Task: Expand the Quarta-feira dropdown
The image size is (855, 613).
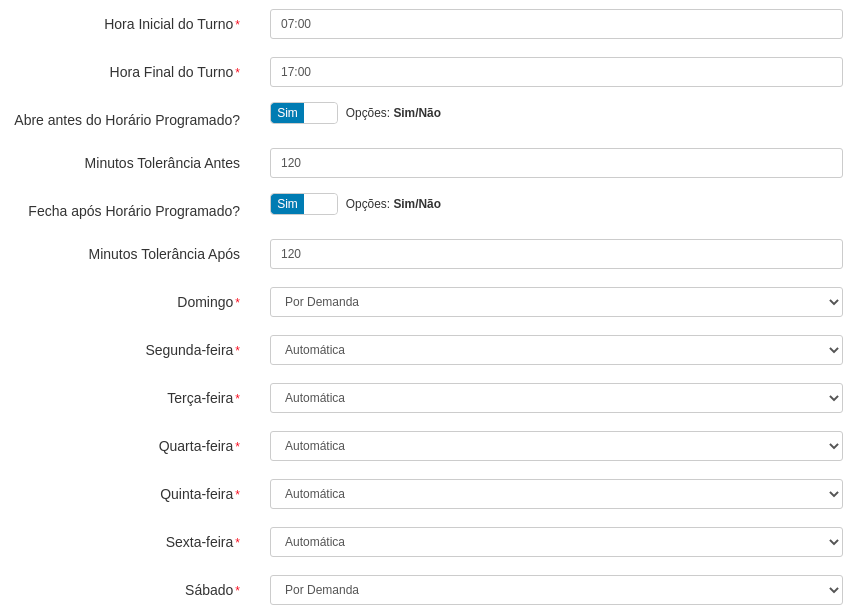Action: [x=556, y=446]
